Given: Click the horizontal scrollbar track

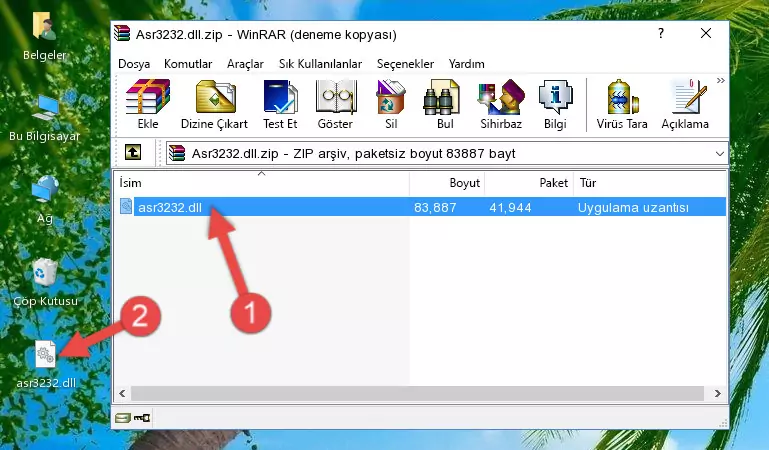Looking at the screenshot, I should click(417, 393).
